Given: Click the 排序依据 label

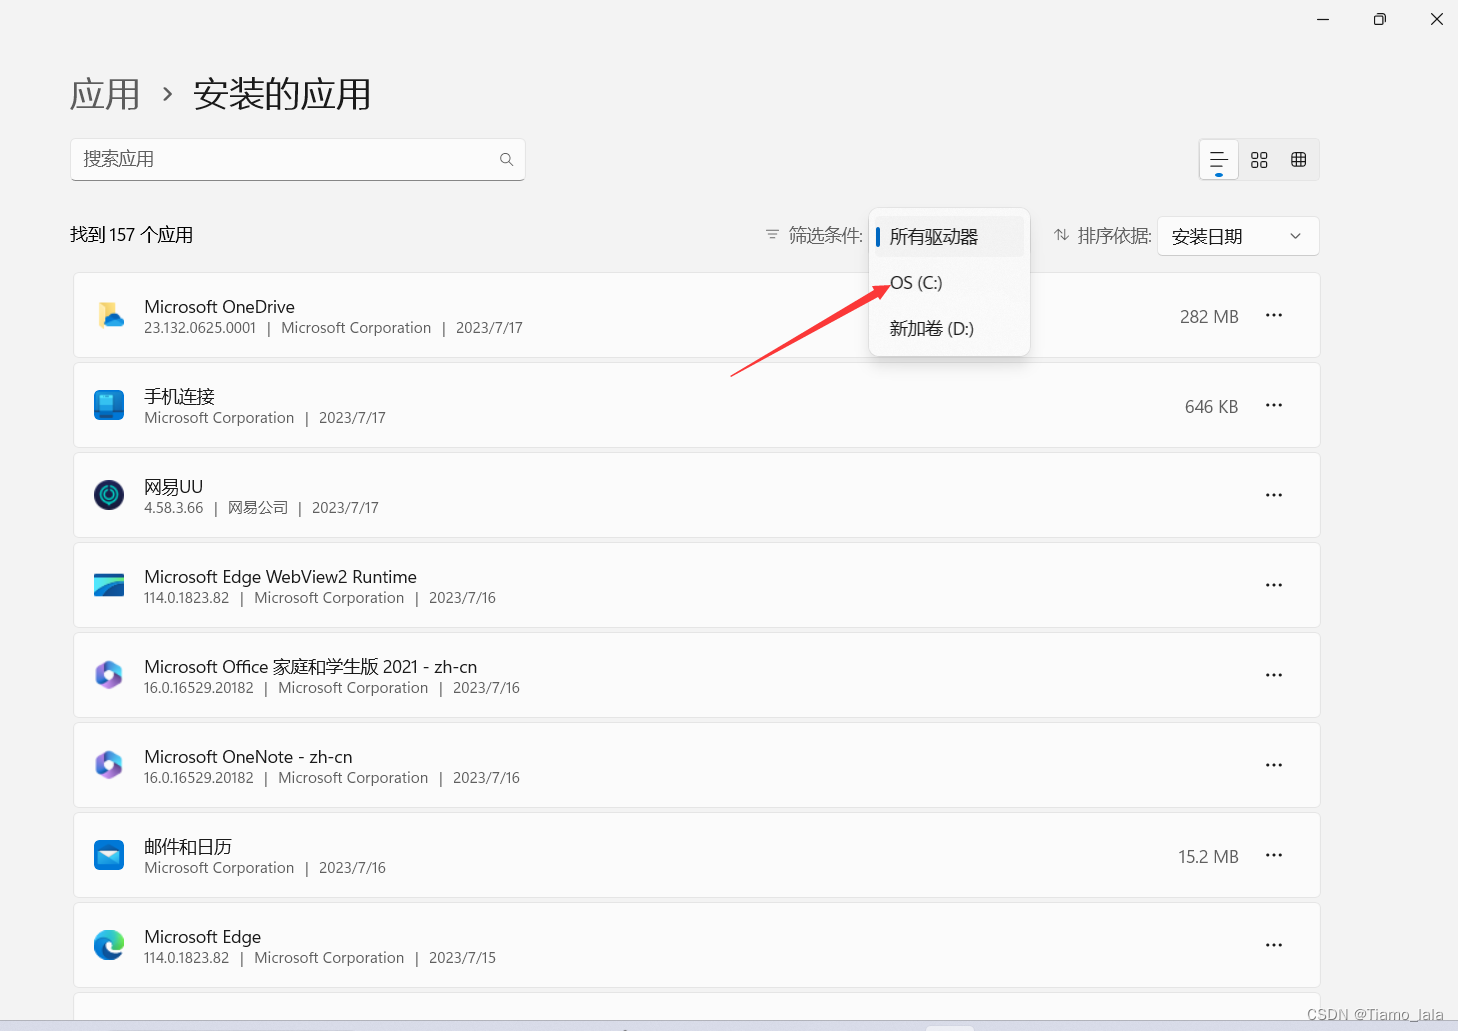Looking at the screenshot, I should click(x=1115, y=235).
